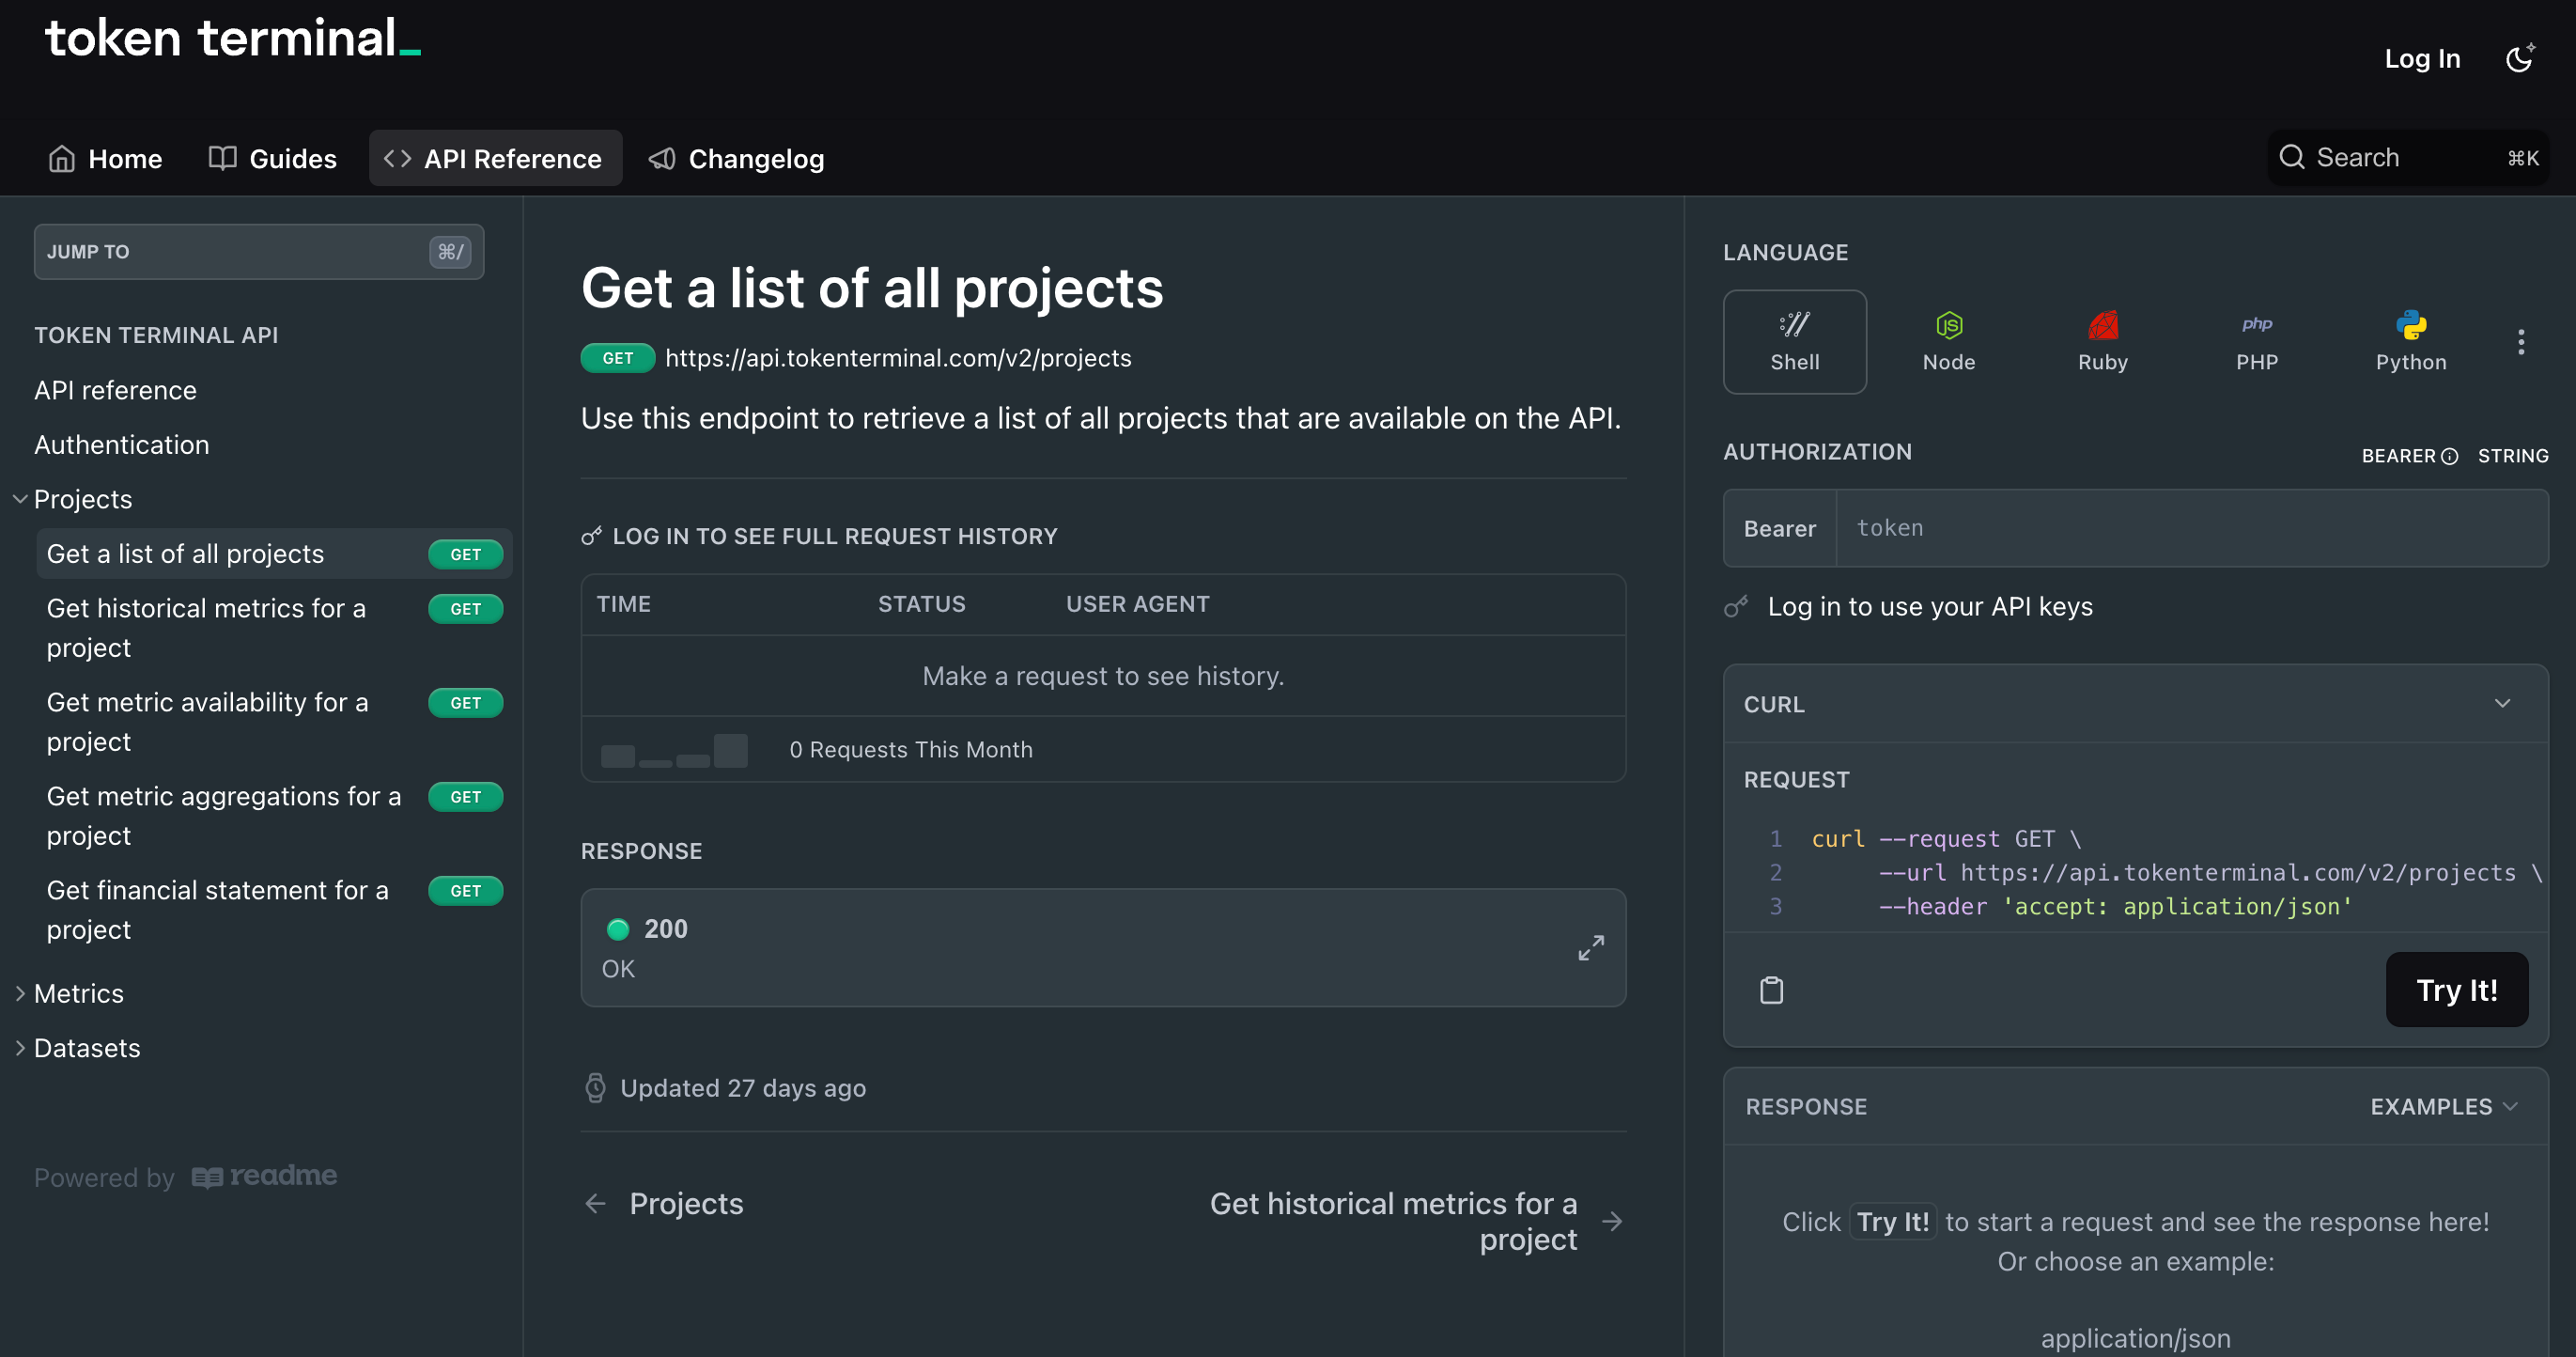The width and height of the screenshot is (2576, 1357).
Task: Expand the Metrics sidebar section
Action: [x=20, y=993]
